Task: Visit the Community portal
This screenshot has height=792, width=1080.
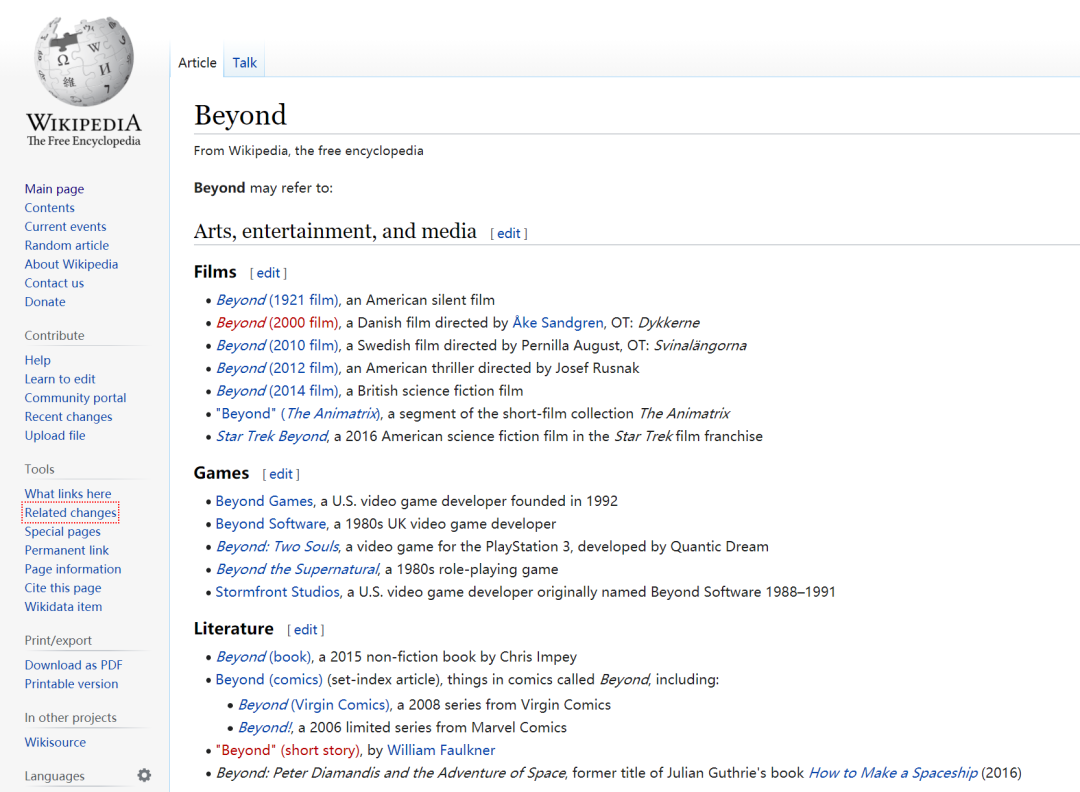Action: point(76,397)
